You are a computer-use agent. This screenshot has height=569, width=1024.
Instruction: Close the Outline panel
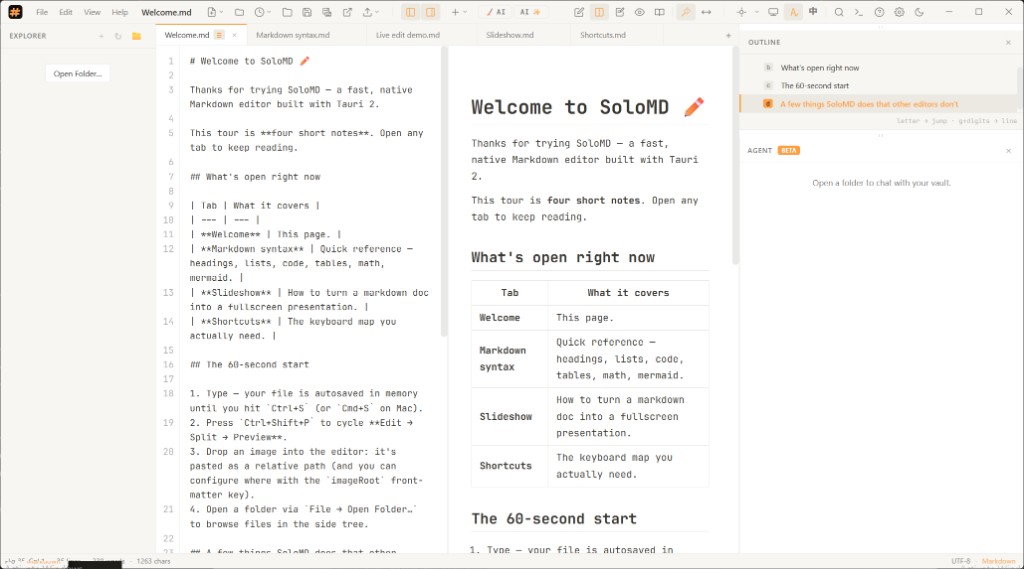[x=1008, y=42]
